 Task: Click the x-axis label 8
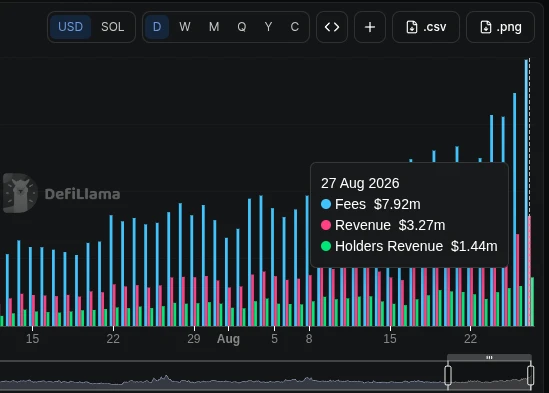tap(309, 339)
